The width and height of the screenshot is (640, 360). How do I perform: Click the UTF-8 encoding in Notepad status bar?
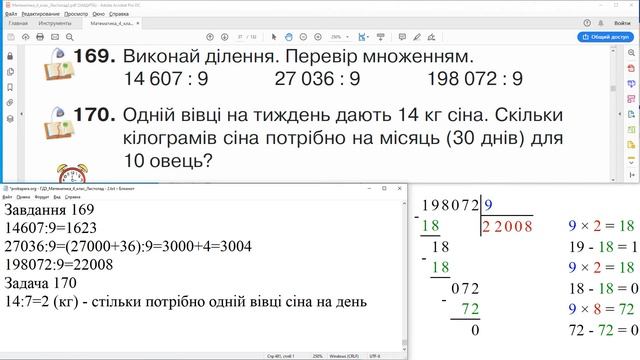[x=375, y=356]
